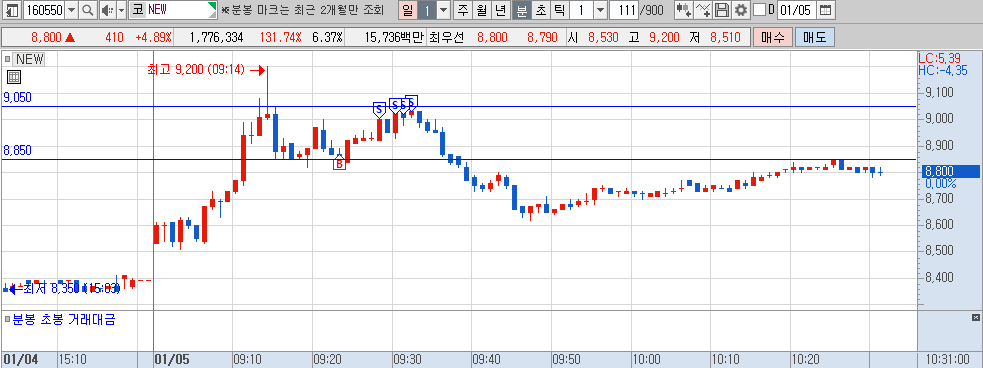Click the 최우선 best quote label

[446, 38]
